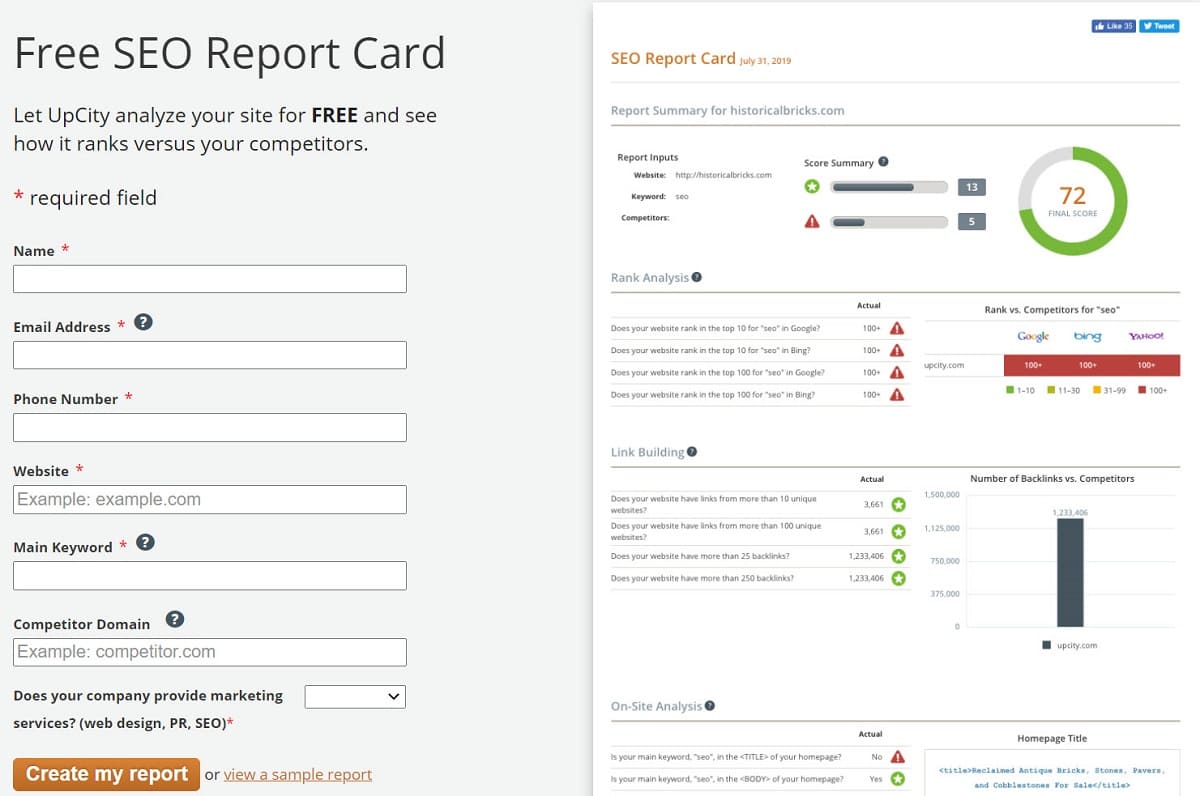Click star icon for 10 unique websites row
This screenshot has width=1200, height=796.
(x=898, y=504)
